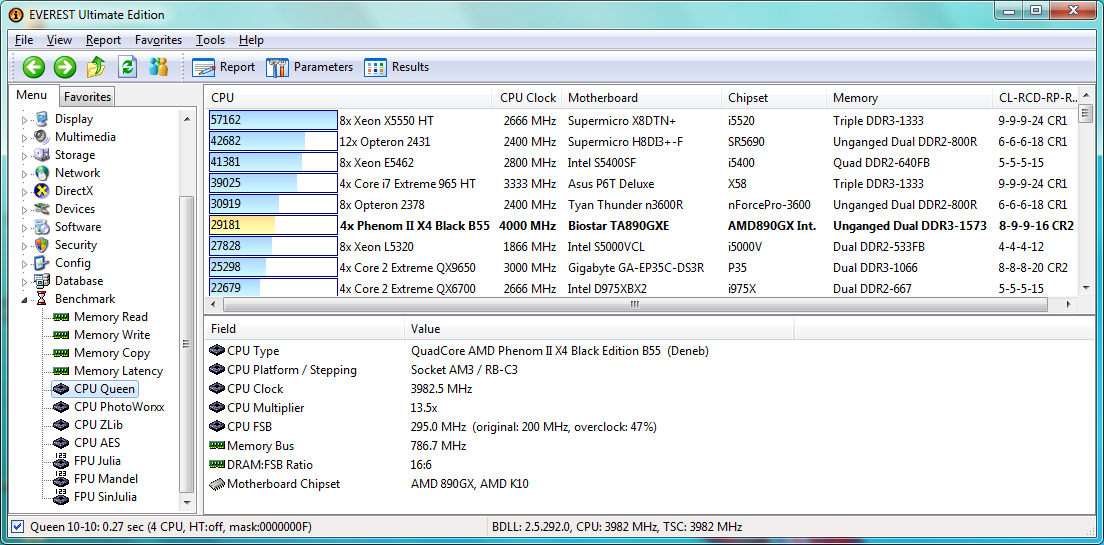The width and height of the screenshot is (1104, 545).
Task: Select the Storage drive icon
Action: [42, 155]
